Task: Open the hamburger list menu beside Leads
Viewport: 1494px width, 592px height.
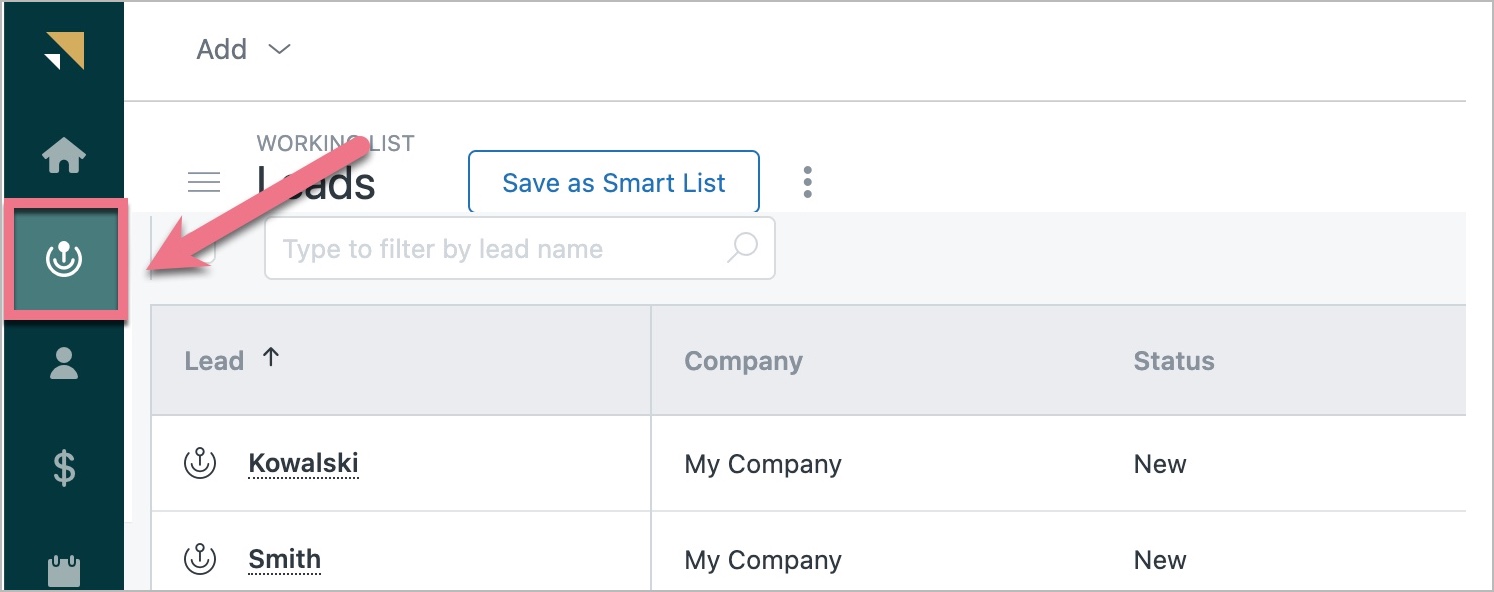Action: [x=204, y=182]
